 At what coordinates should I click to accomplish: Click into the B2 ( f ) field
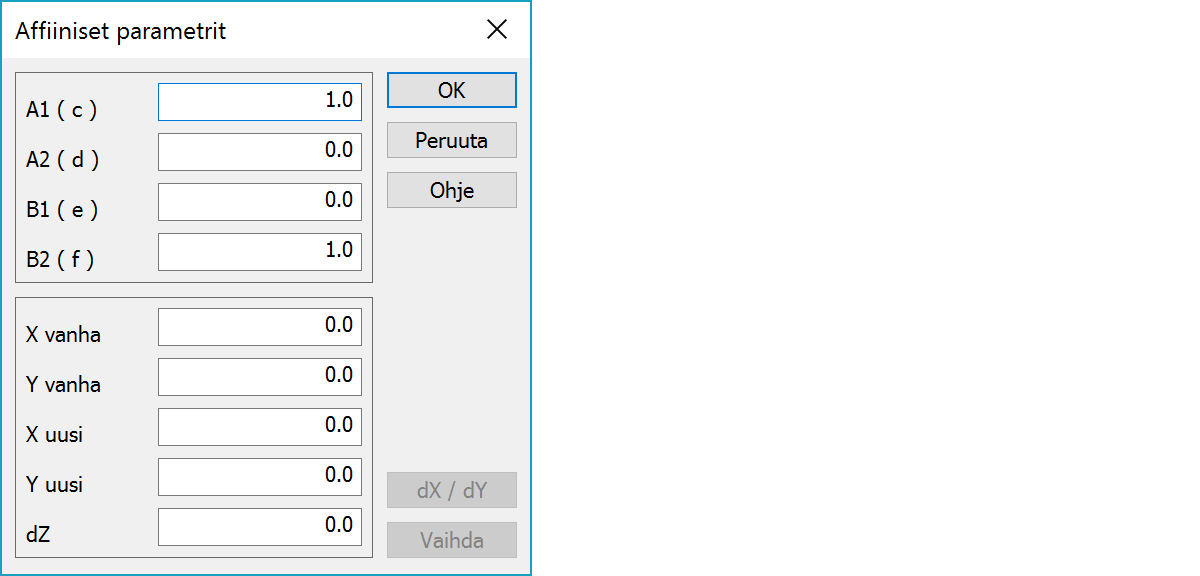260,251
